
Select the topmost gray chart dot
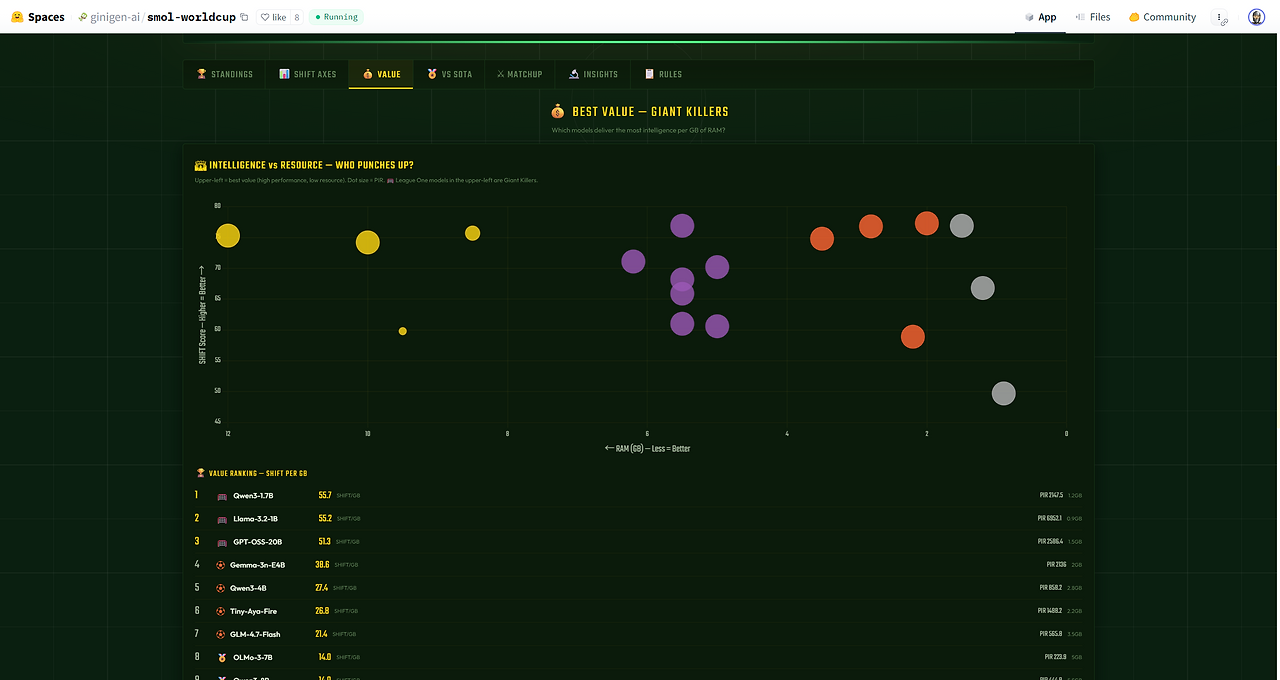962,226
